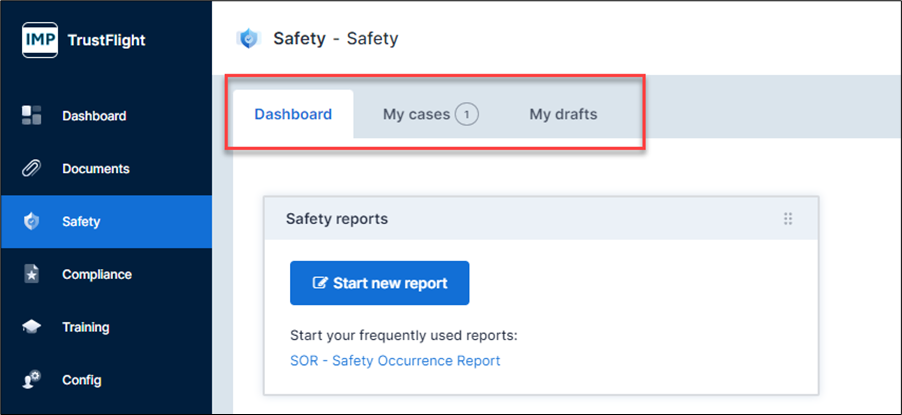902x415 pixels.
Task: Click the Safety shield icon in header
Action: click(248, 39)
